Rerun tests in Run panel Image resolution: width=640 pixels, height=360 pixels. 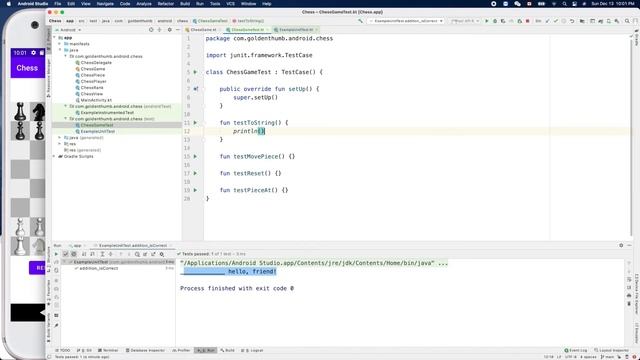56,254
